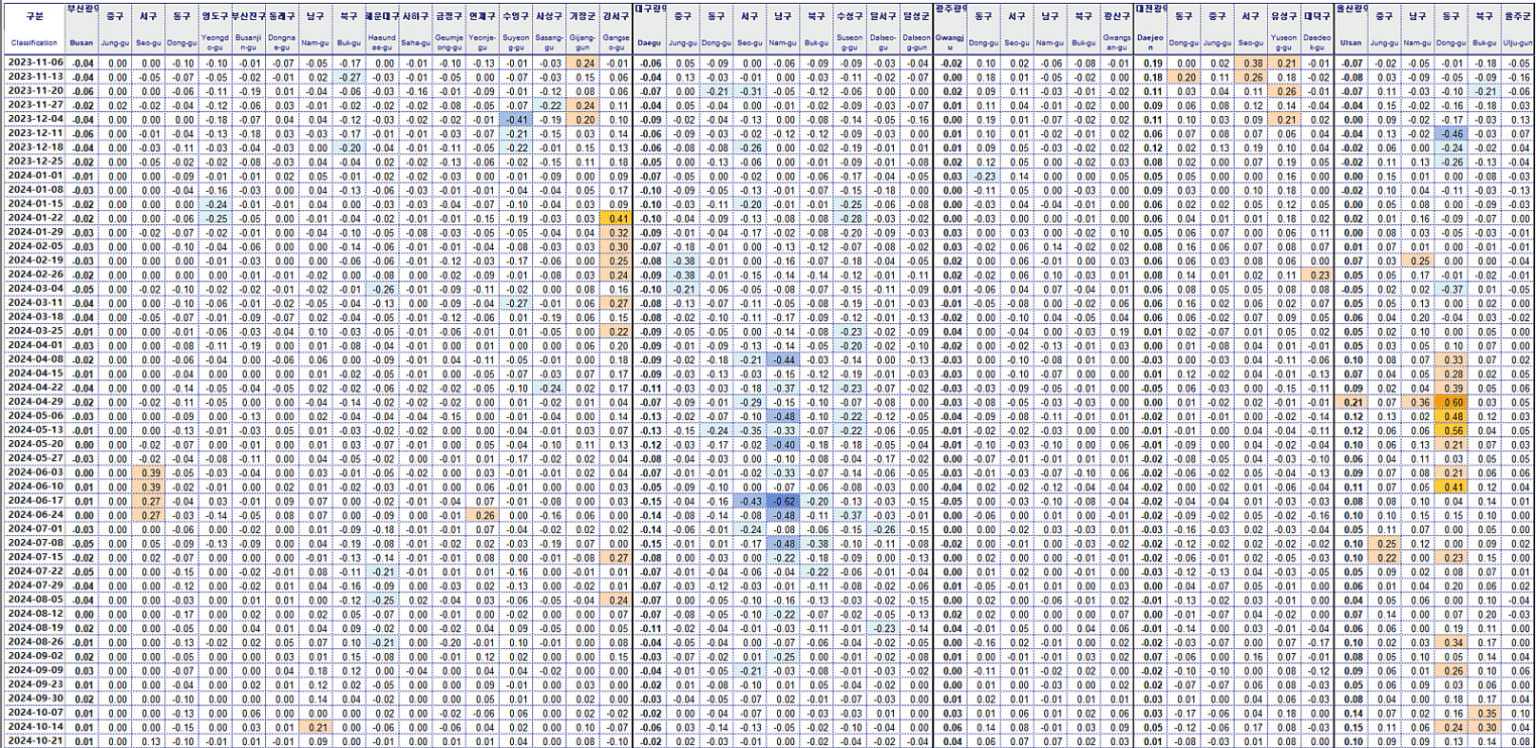1536x748 pixels.
Task: Select the Yeongdo-gu column header
Action: coord(215,44)
